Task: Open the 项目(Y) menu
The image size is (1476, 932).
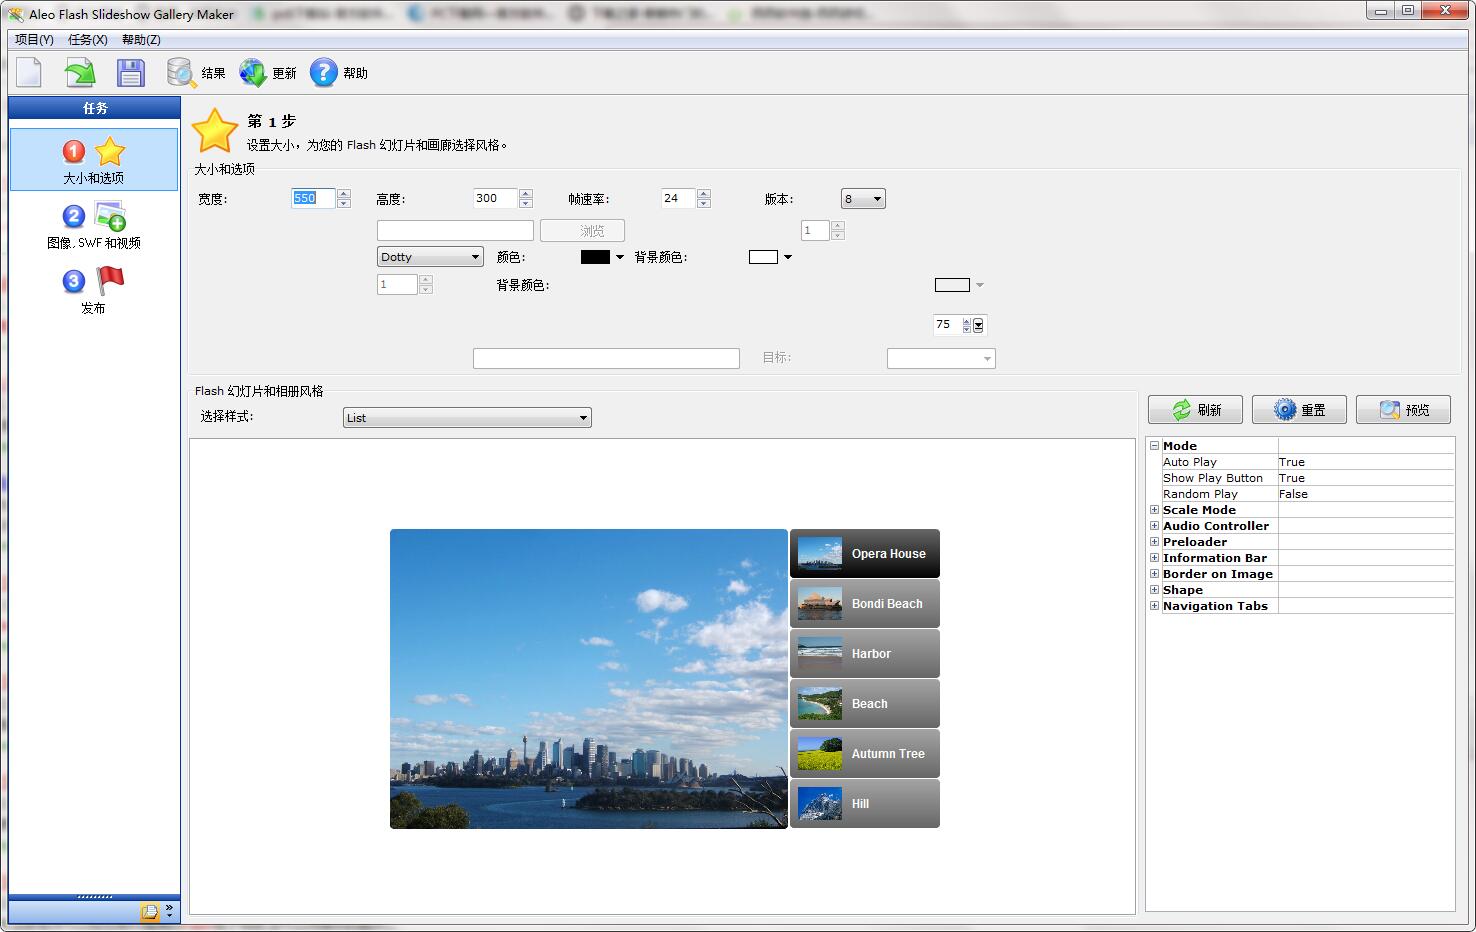Action: (x=35, y=40)
